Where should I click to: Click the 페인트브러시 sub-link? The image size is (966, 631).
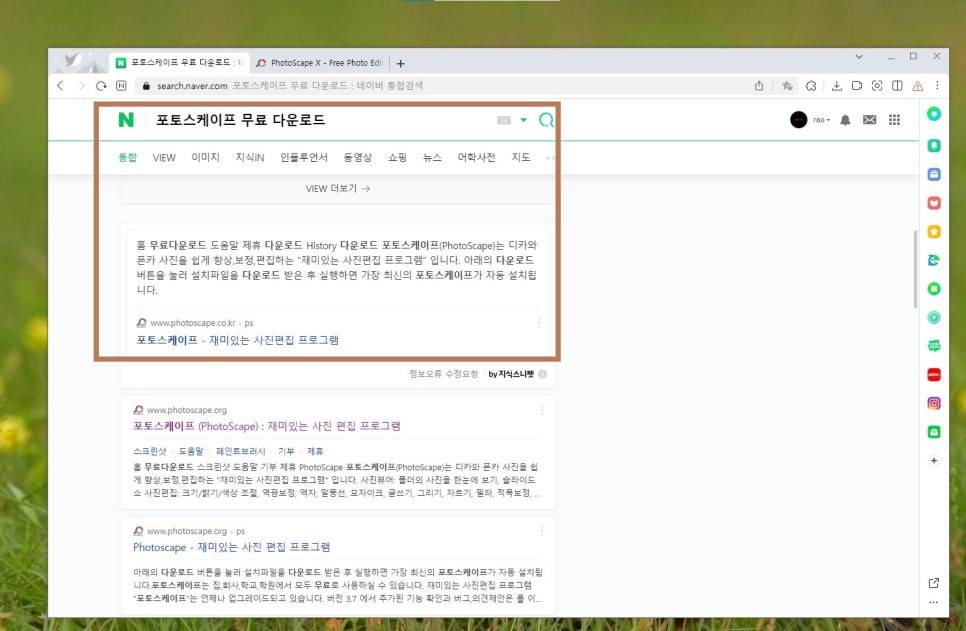point(240,451)
